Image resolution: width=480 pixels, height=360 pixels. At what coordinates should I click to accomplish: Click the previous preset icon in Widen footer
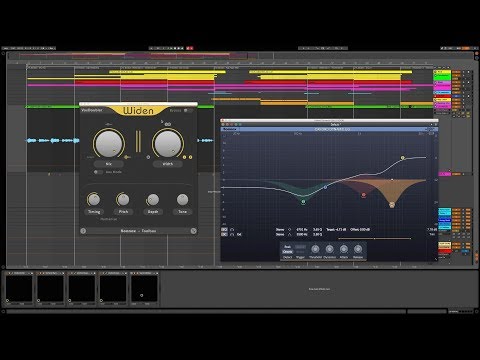[x=83, y=231]
